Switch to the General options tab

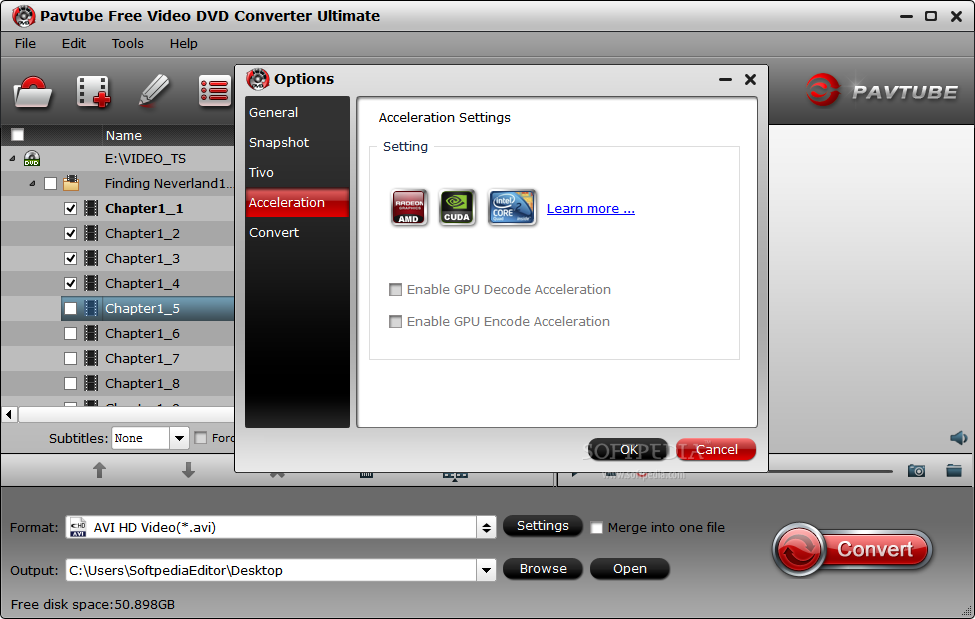click(297, 113)
